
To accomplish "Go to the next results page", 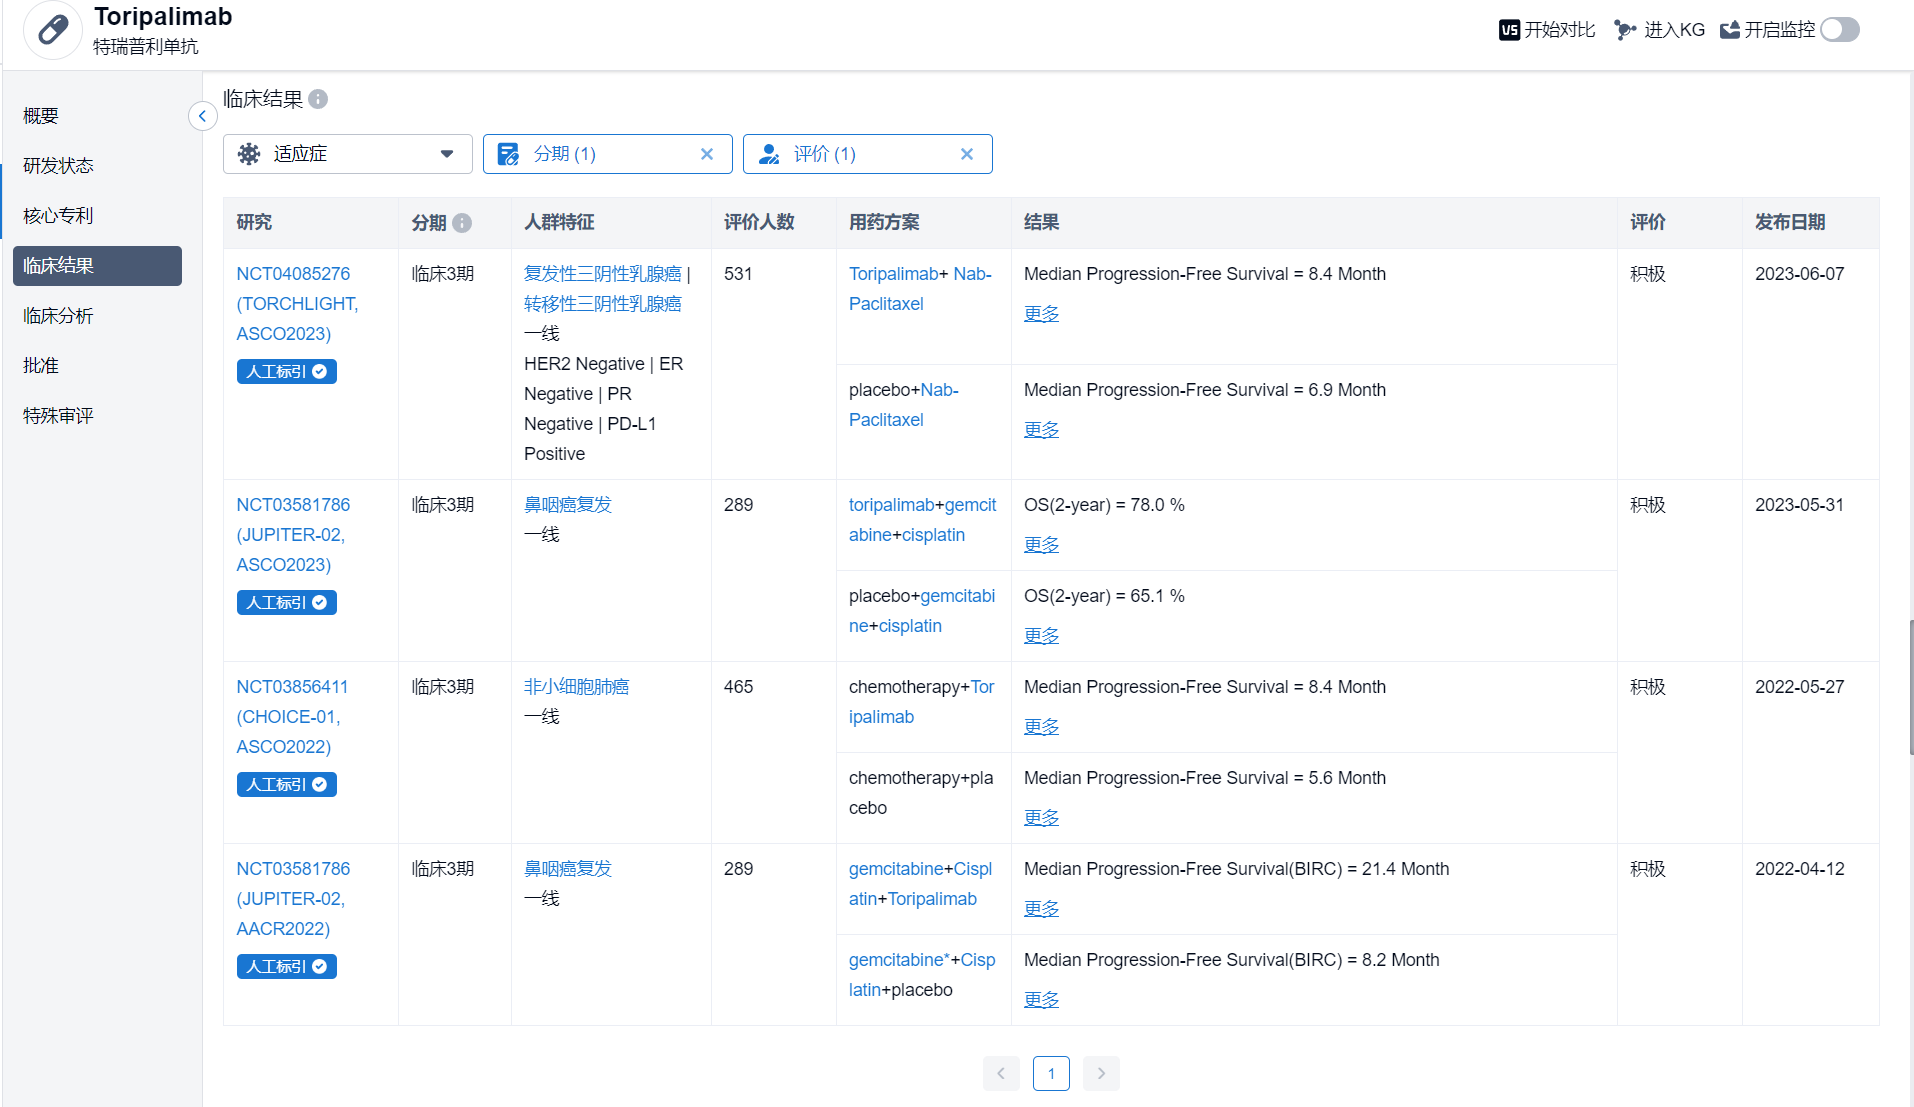I will [1101, 1074].
